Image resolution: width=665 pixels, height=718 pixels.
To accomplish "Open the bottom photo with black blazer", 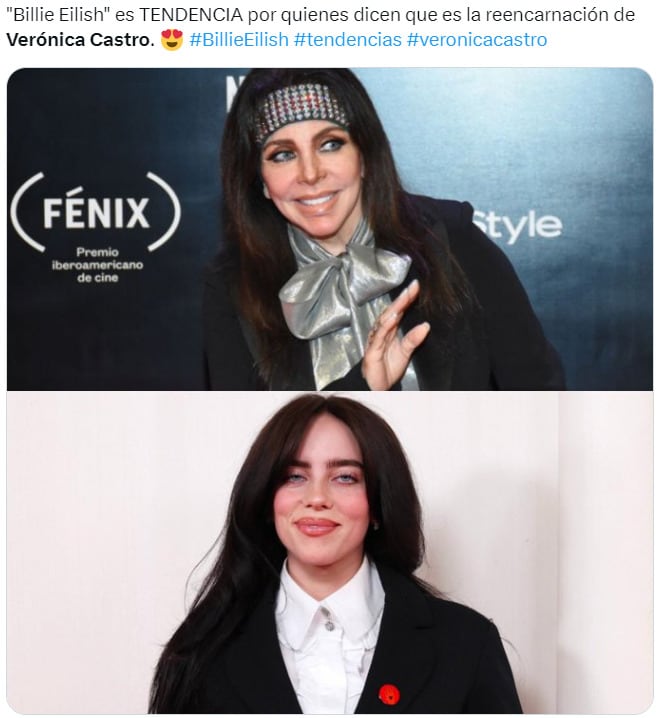I will point(330,552).
